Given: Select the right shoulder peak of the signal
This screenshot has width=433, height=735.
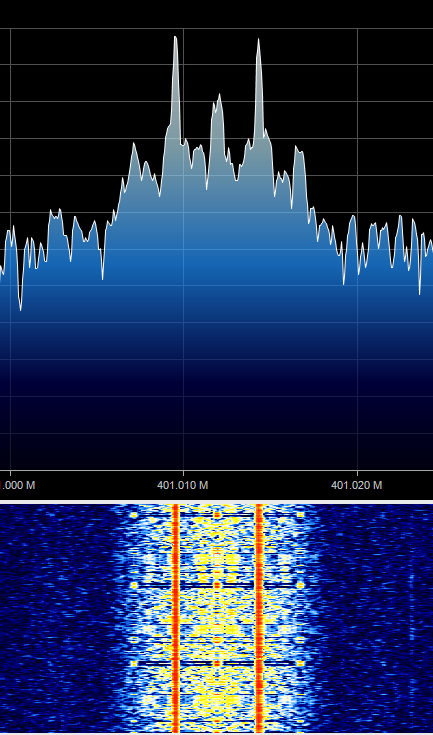Looking at the screenshot, I should tap(297, 149).
